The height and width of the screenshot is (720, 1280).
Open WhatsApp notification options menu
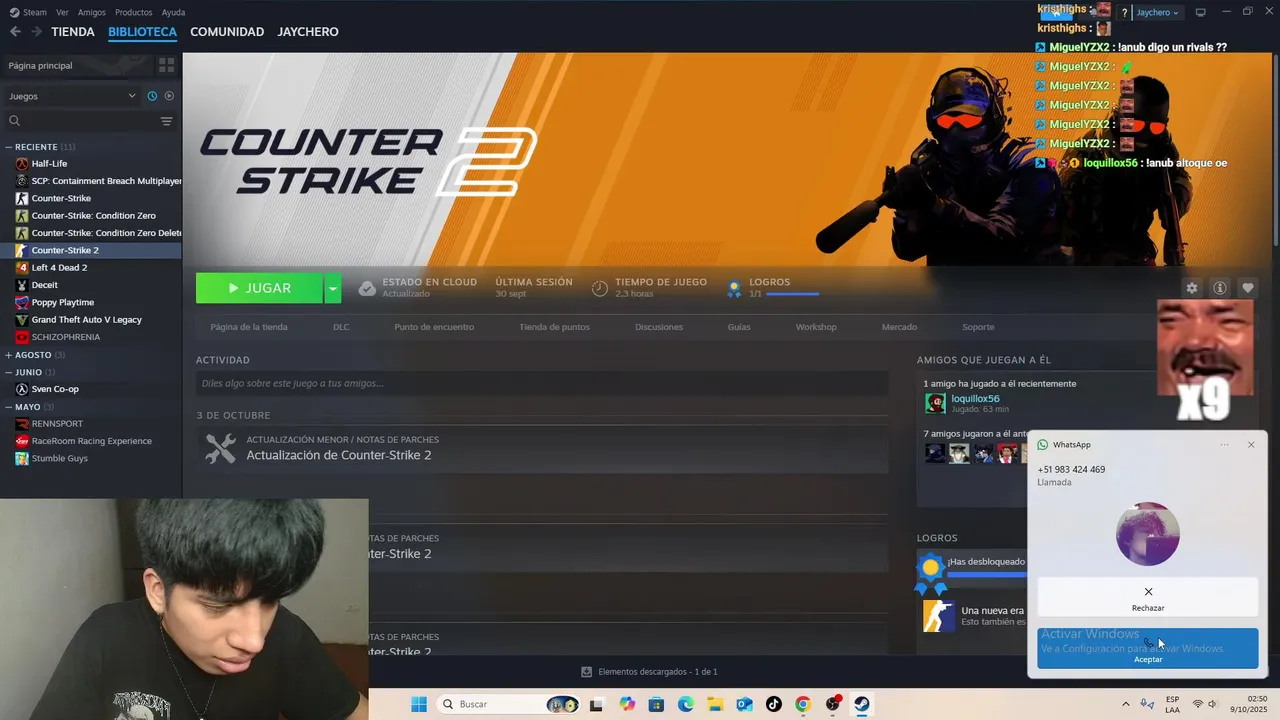click(1224, 445)
